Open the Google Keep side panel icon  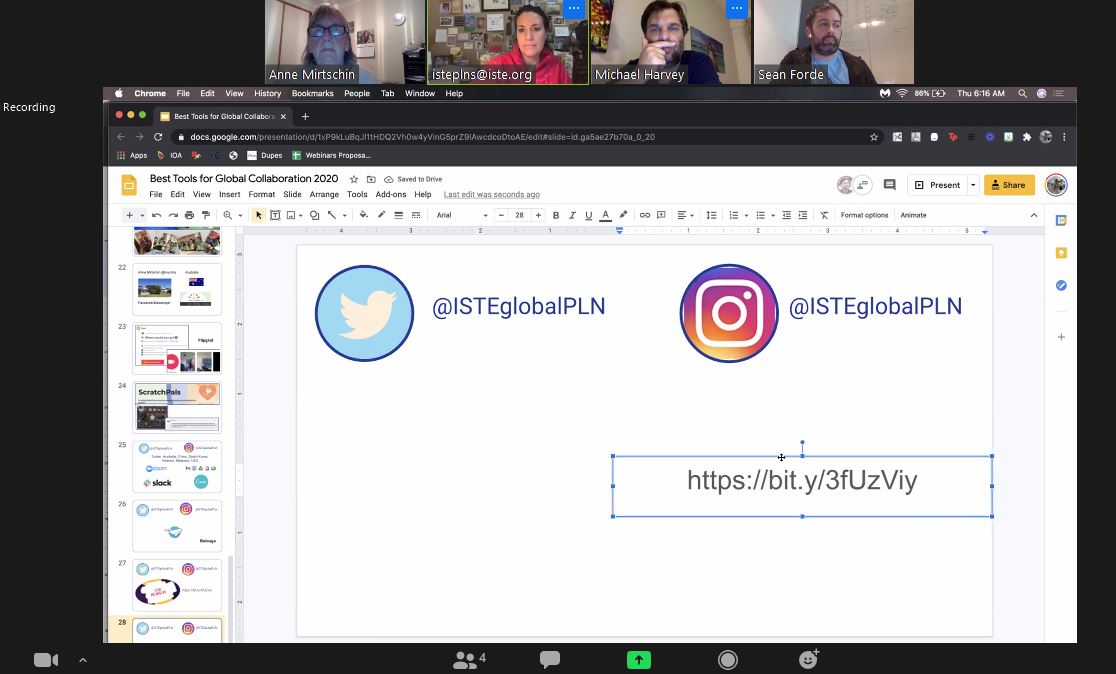point(1061,253)
